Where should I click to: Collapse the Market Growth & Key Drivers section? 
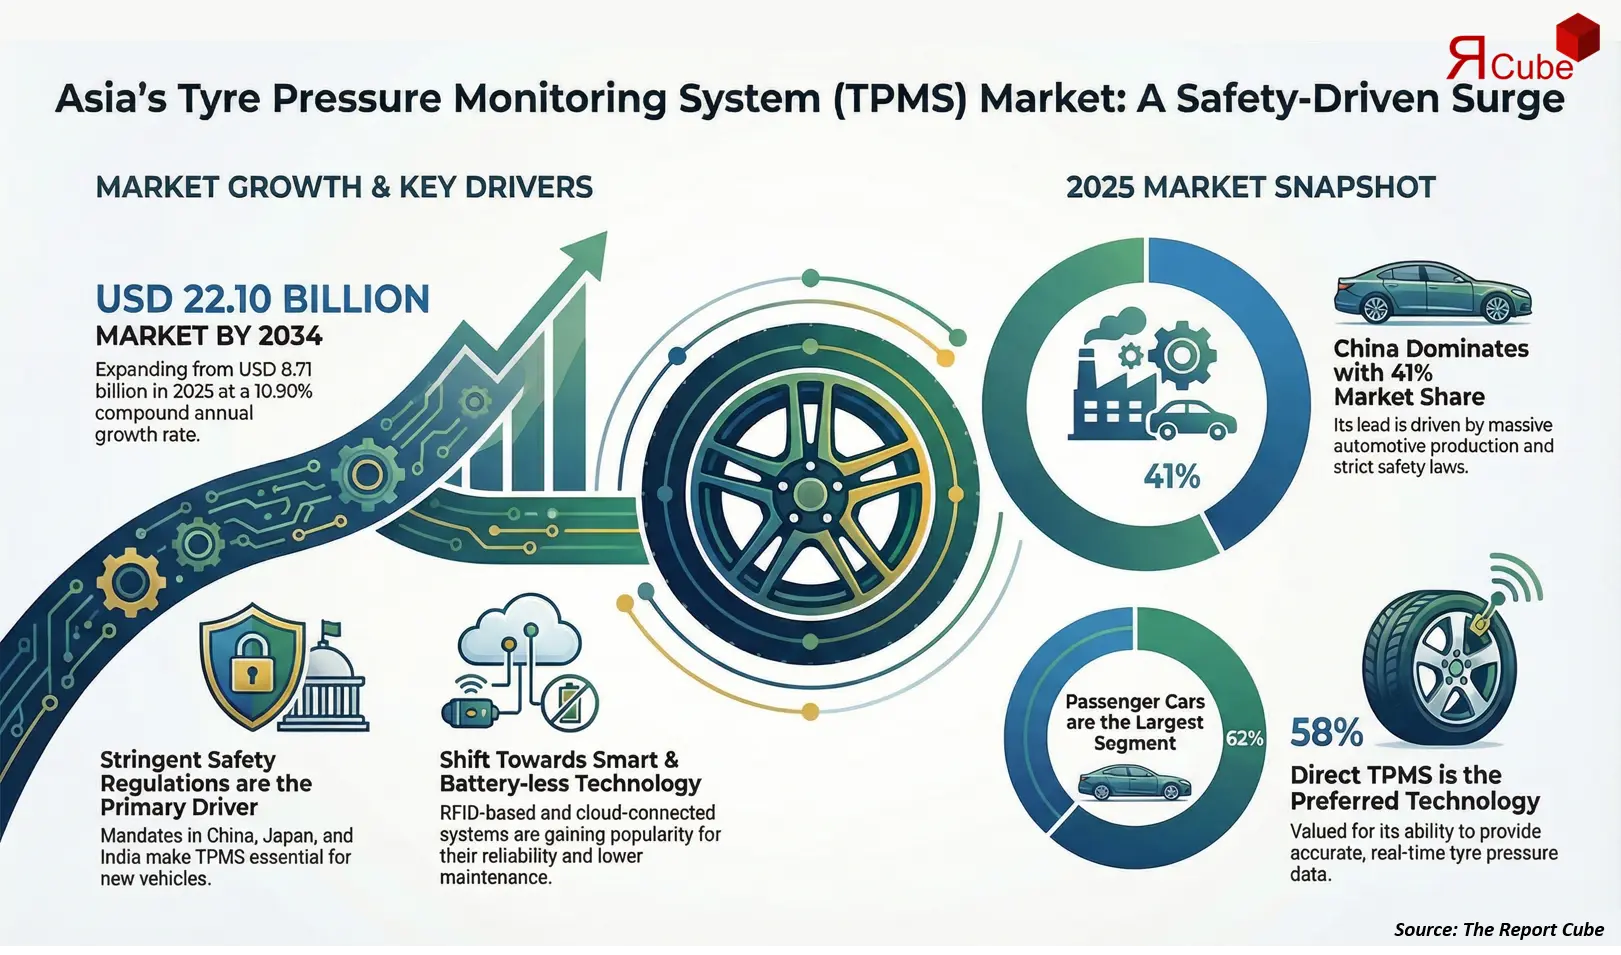click(x=344, y=186)
